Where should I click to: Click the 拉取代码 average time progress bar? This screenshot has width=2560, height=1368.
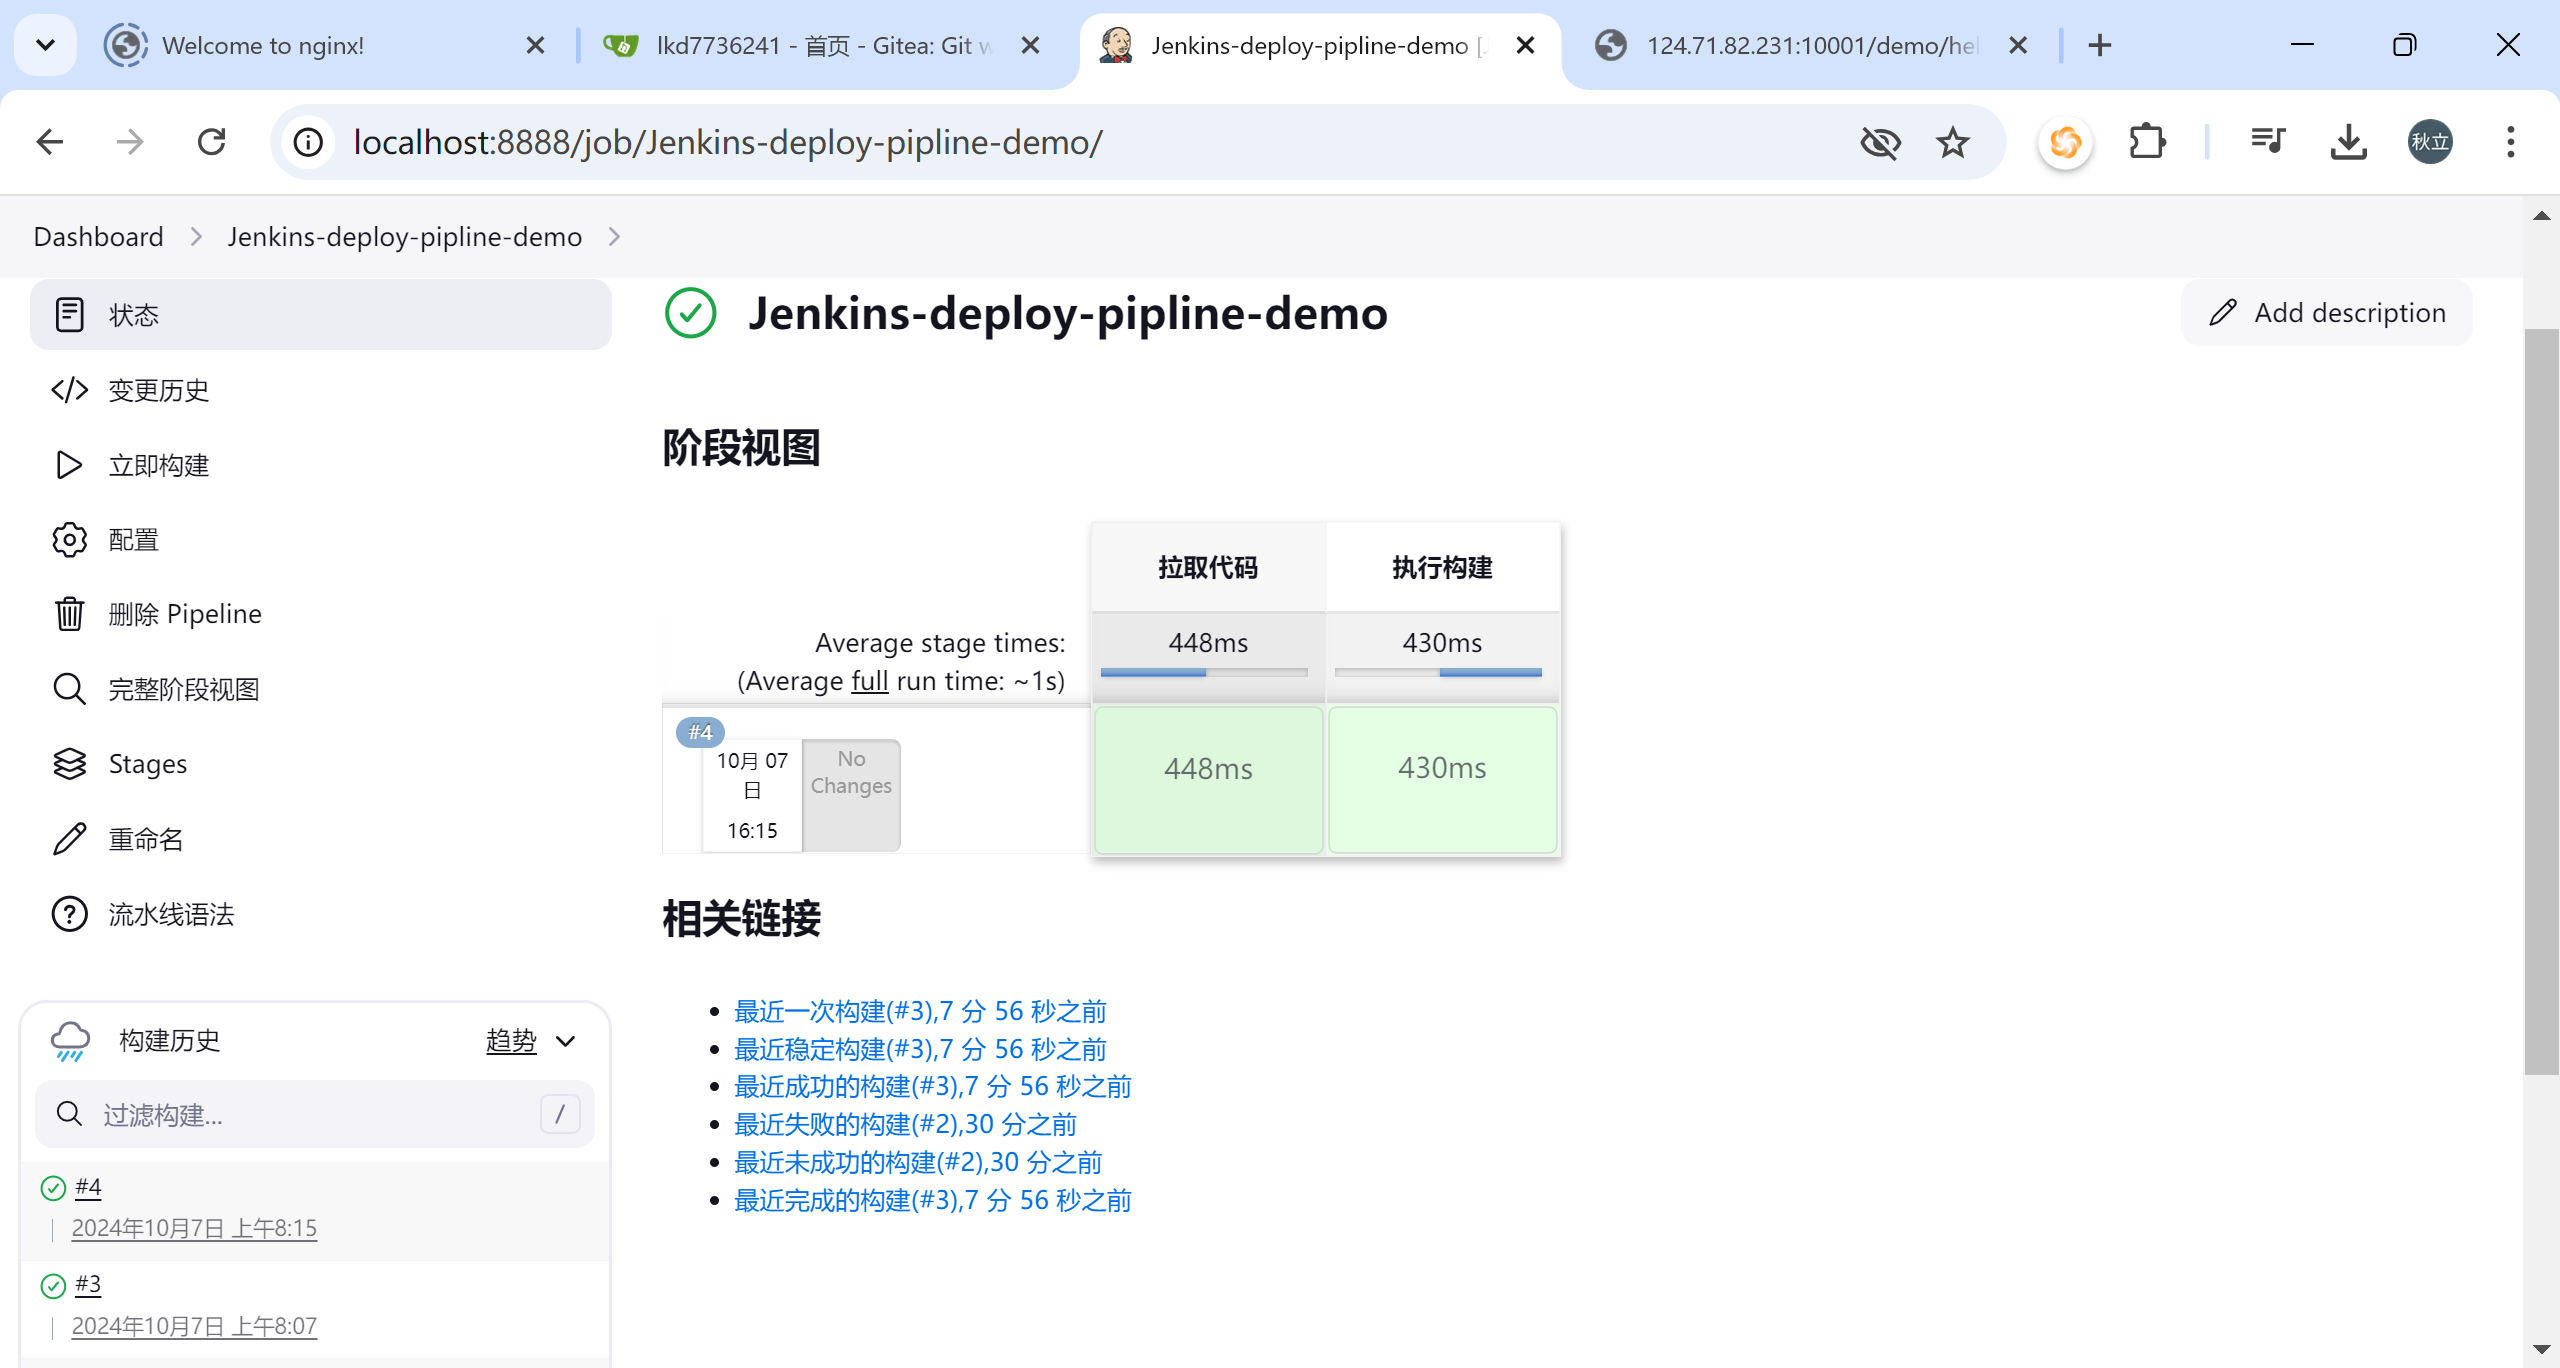(x=1204, y=673)
